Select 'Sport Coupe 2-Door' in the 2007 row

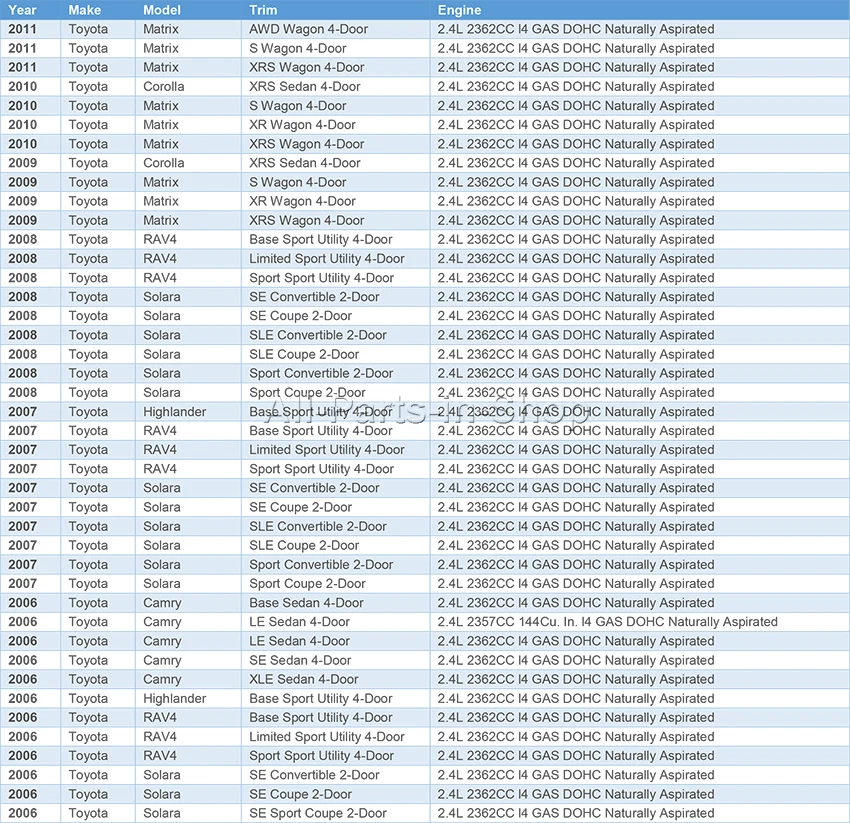(307, 583)
